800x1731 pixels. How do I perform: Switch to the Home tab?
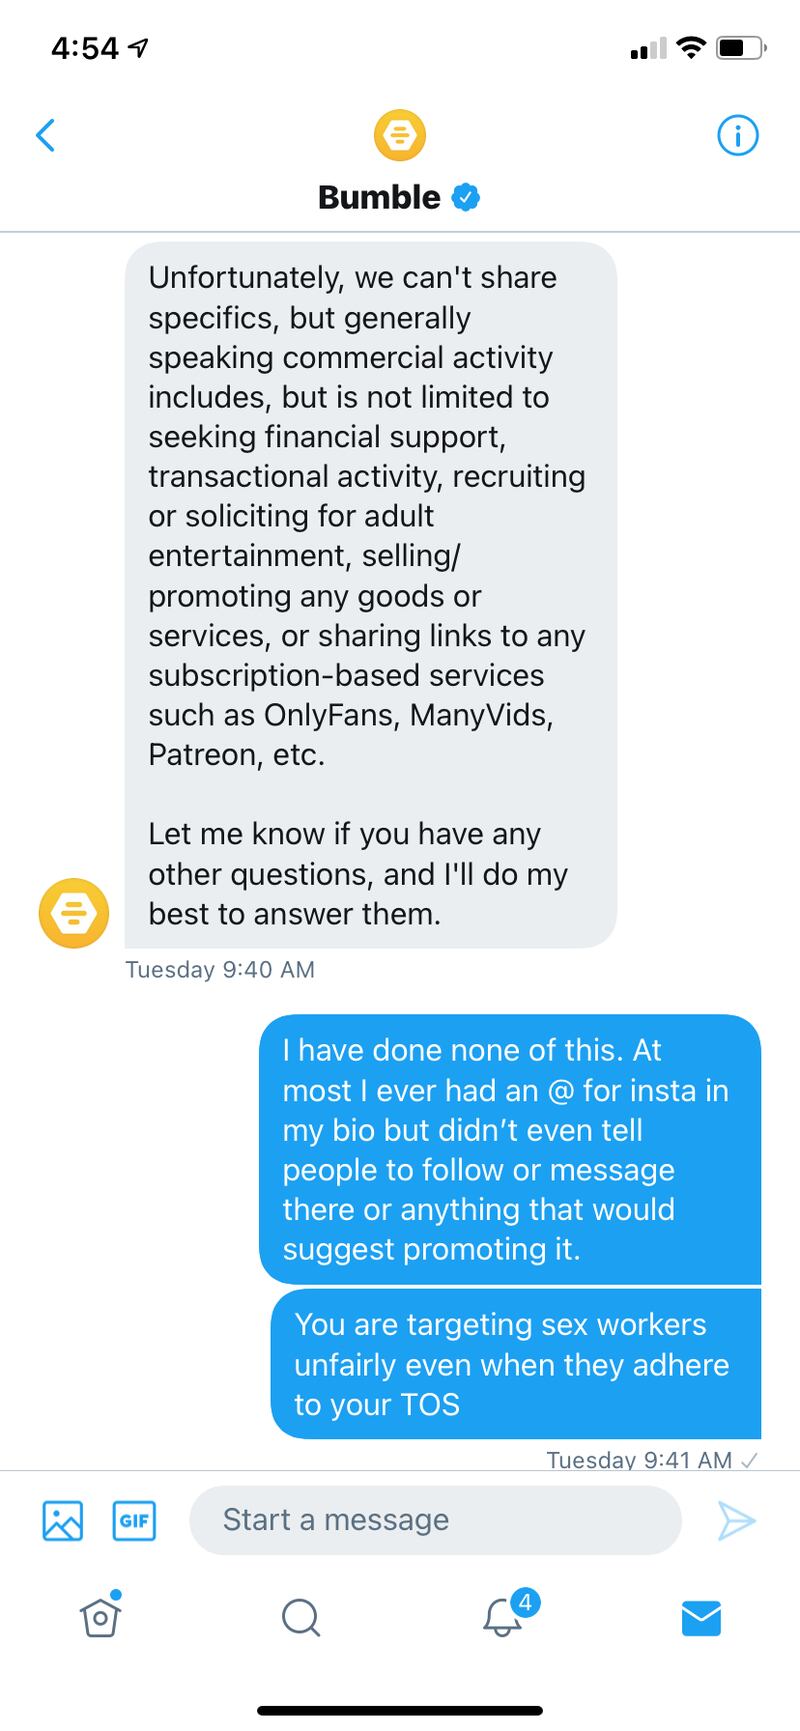[100, 1616]
